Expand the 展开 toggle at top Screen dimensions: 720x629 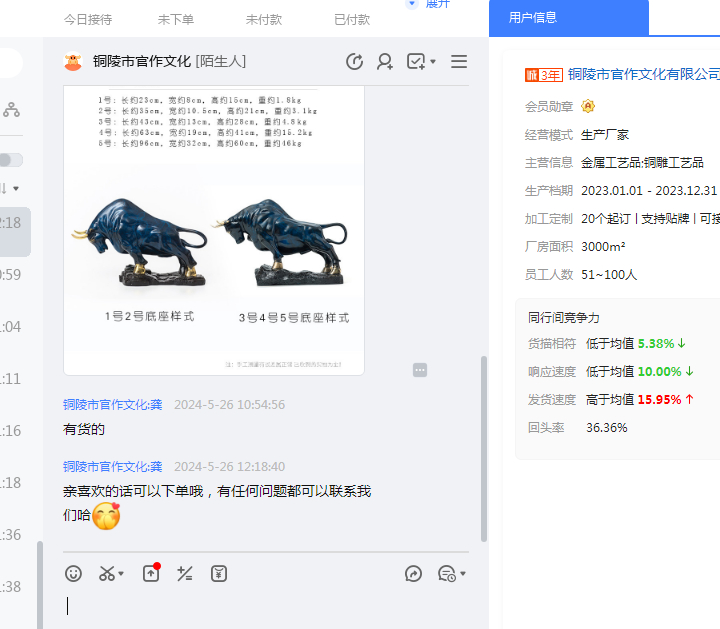(428, 4)
